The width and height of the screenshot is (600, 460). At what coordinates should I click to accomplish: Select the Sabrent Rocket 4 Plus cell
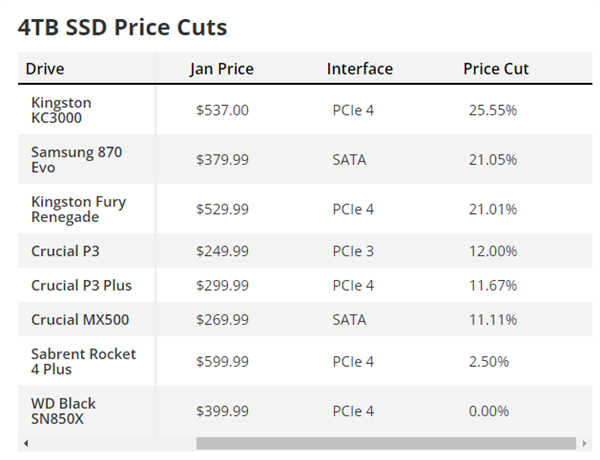tap(83, 362)
